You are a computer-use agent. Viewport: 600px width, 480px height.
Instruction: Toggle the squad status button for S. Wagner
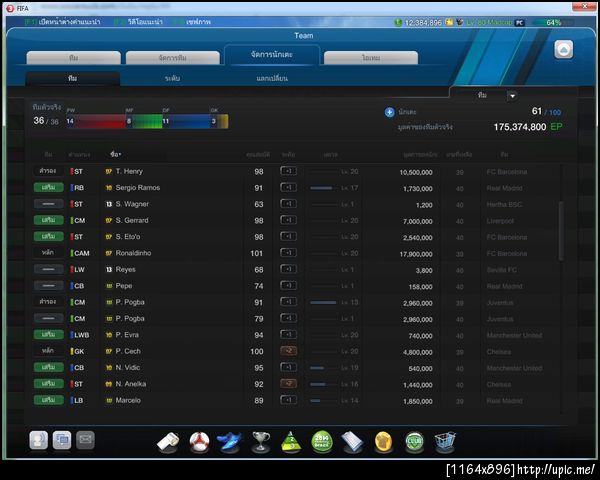click(49, 204)
